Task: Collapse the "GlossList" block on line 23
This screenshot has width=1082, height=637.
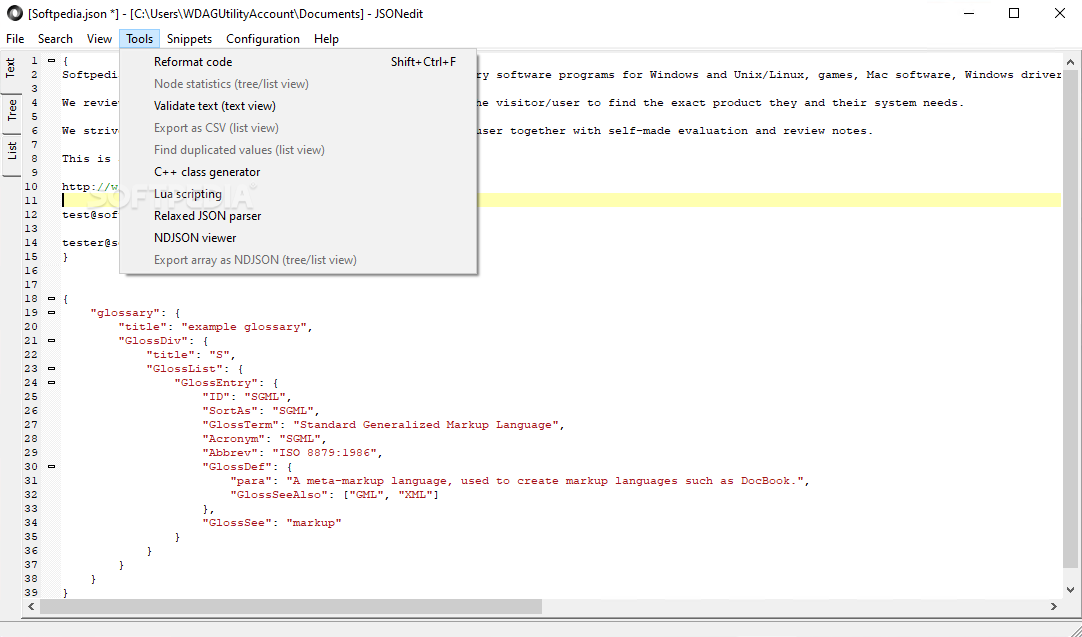Action: pyautogui.click(x=51, y=369)
